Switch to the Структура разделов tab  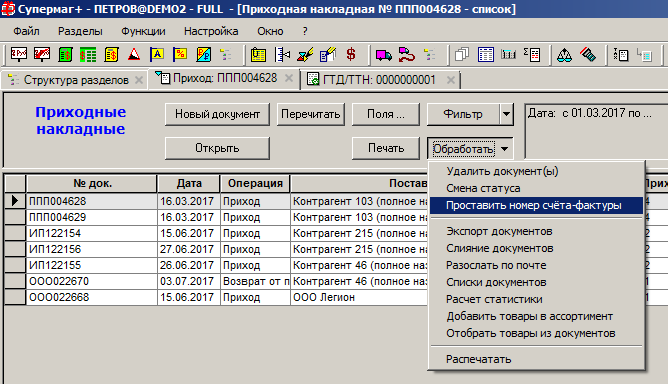tap(76, 80)
